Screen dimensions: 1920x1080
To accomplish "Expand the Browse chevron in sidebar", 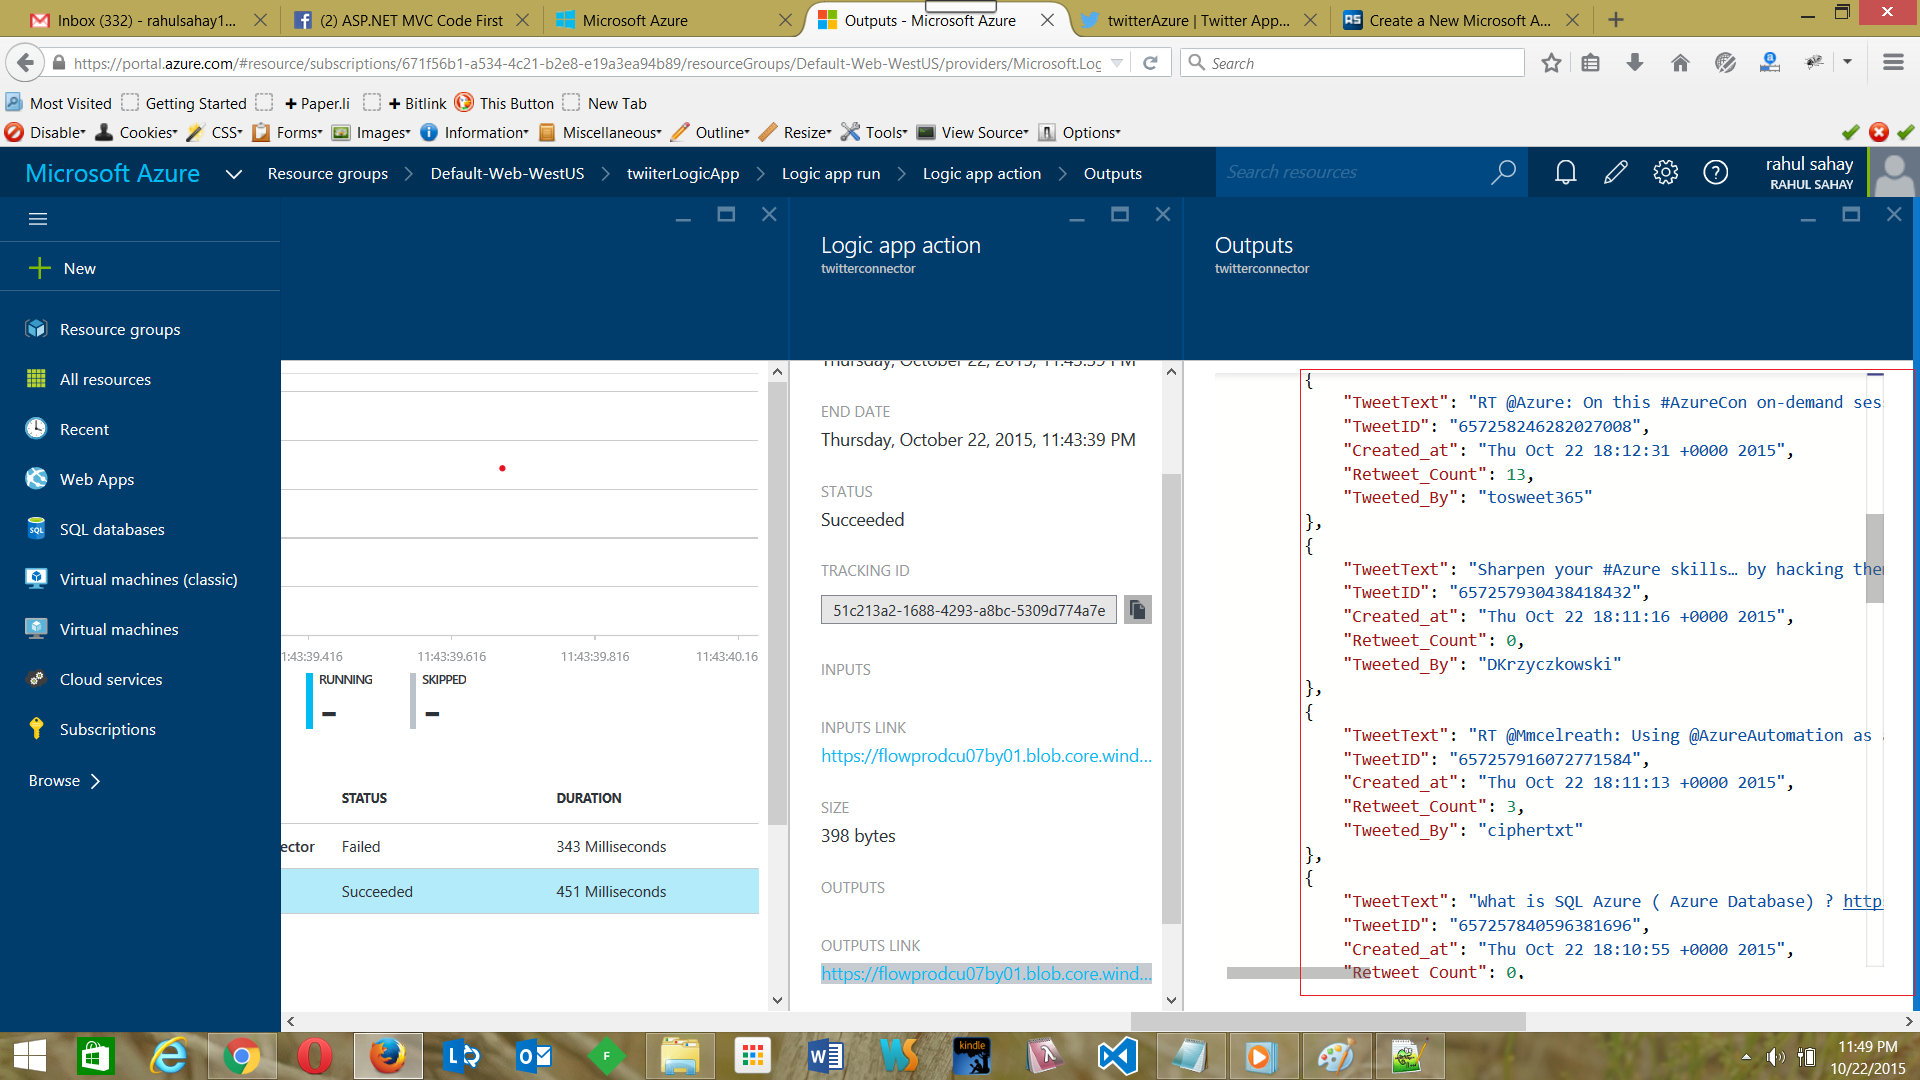I will (x=96, y=781).
